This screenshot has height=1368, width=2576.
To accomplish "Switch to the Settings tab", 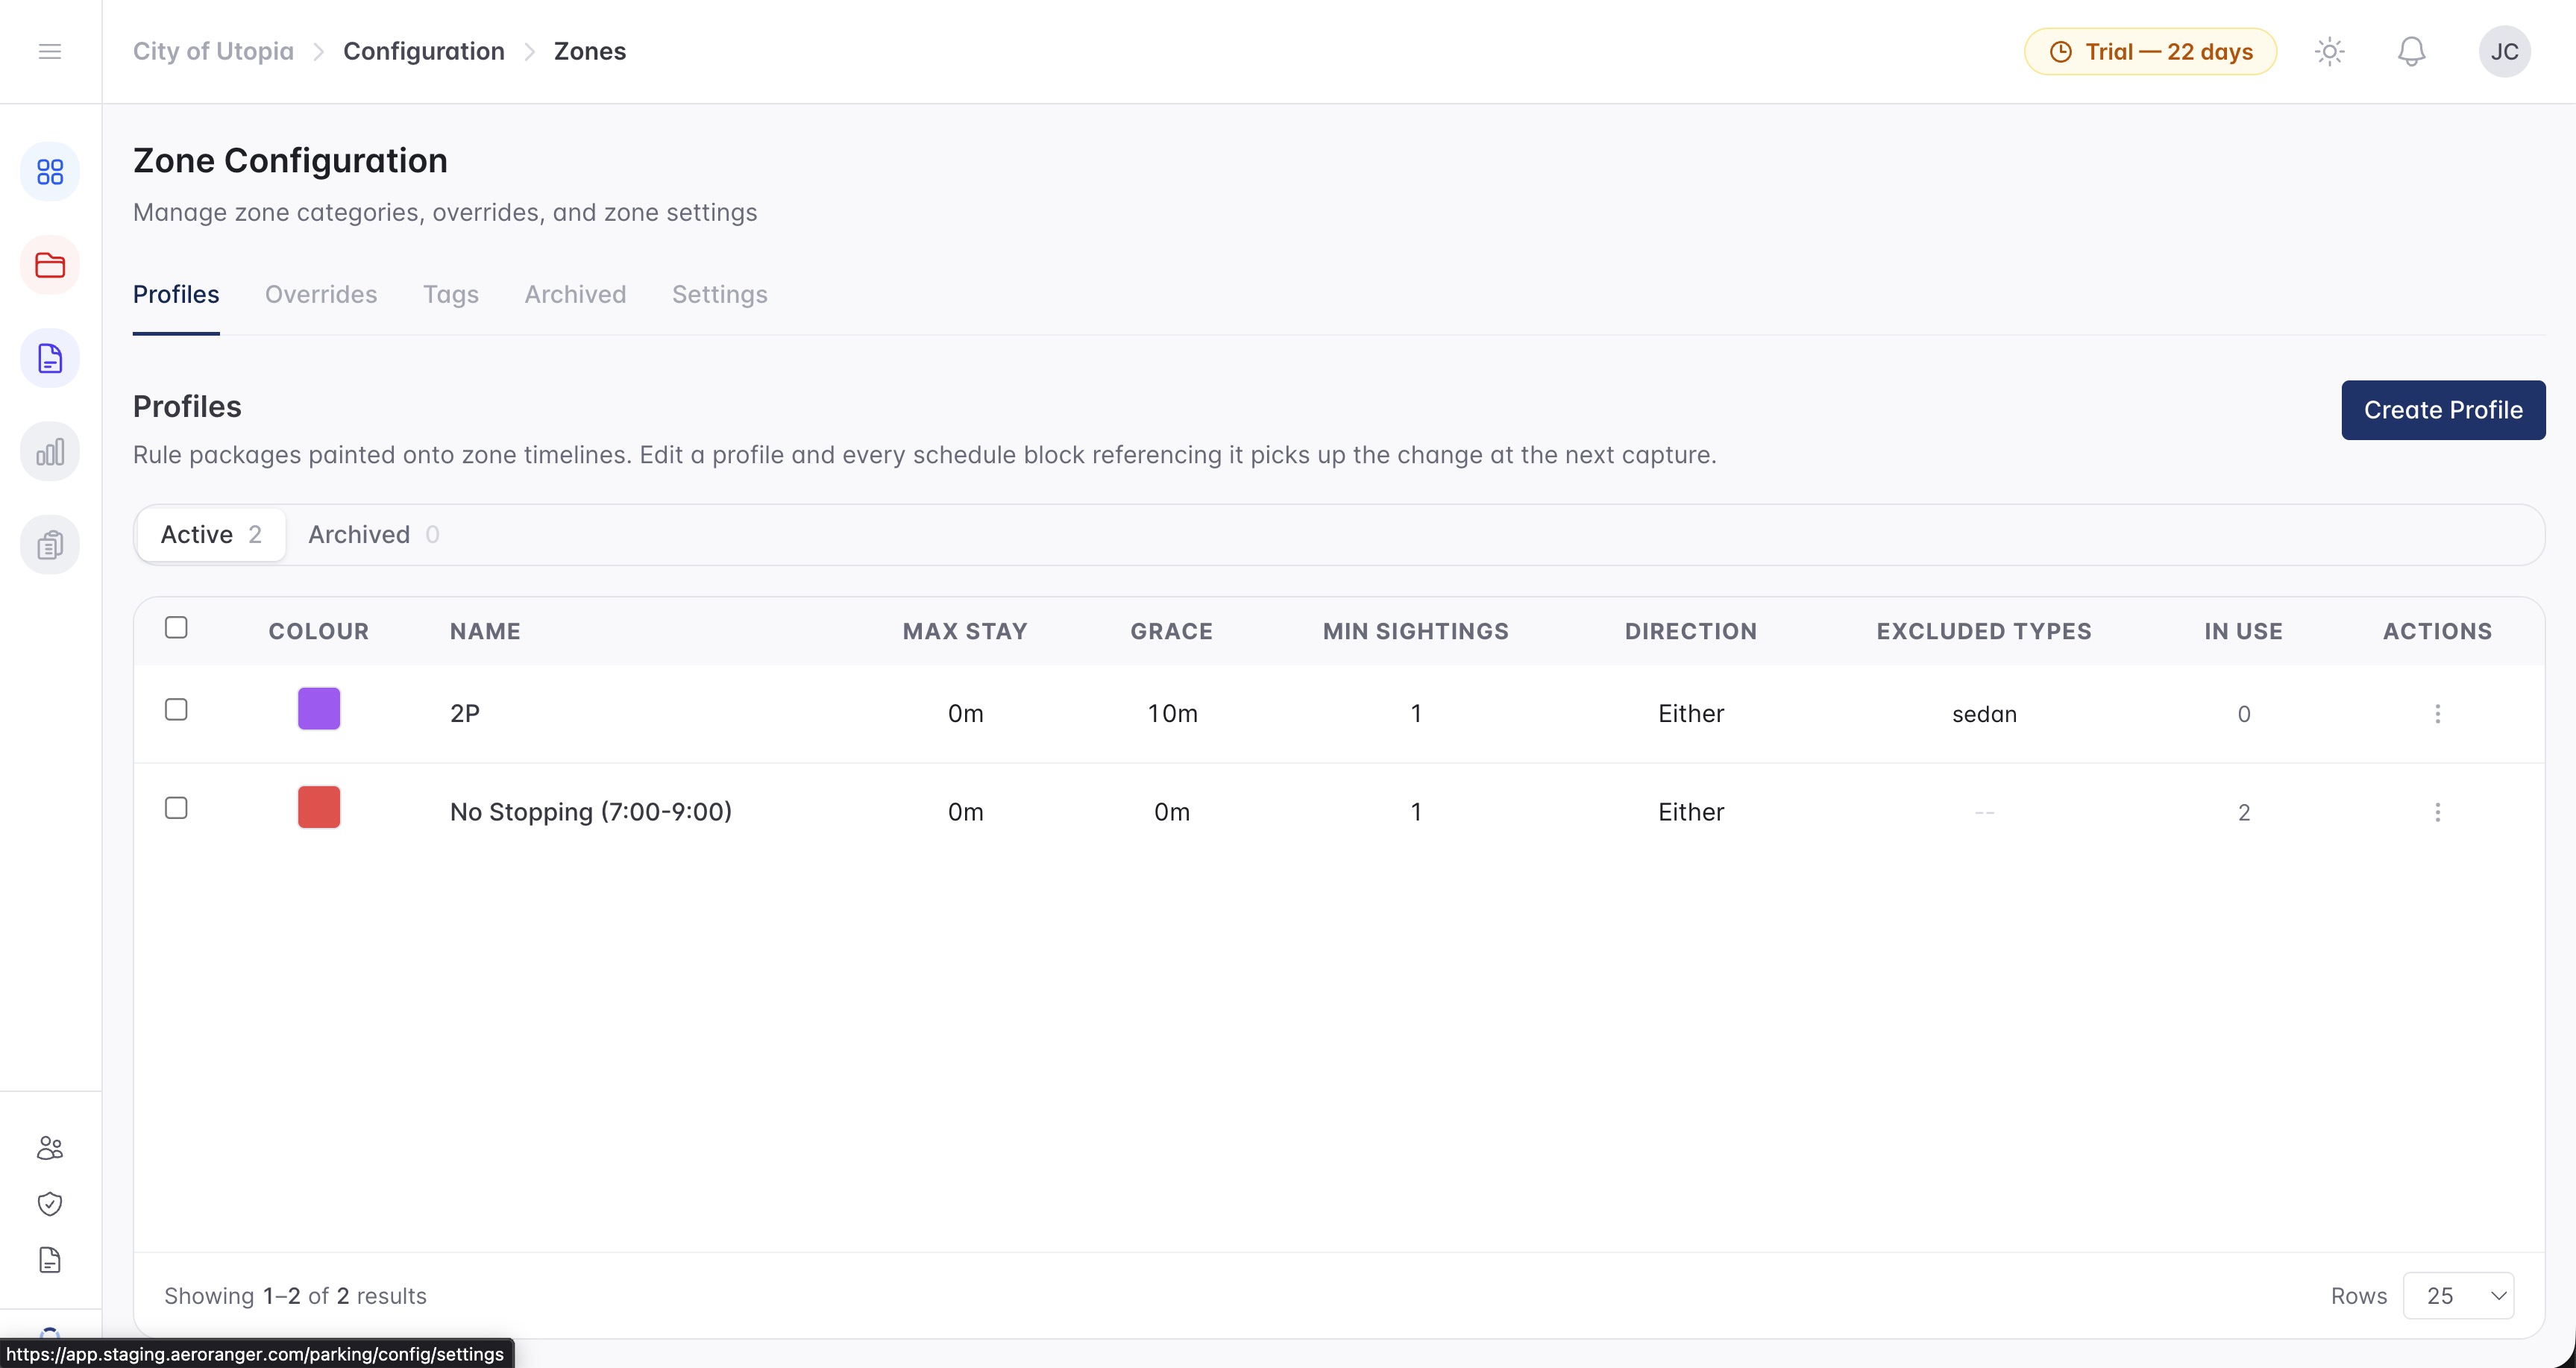I will [720, 294].
